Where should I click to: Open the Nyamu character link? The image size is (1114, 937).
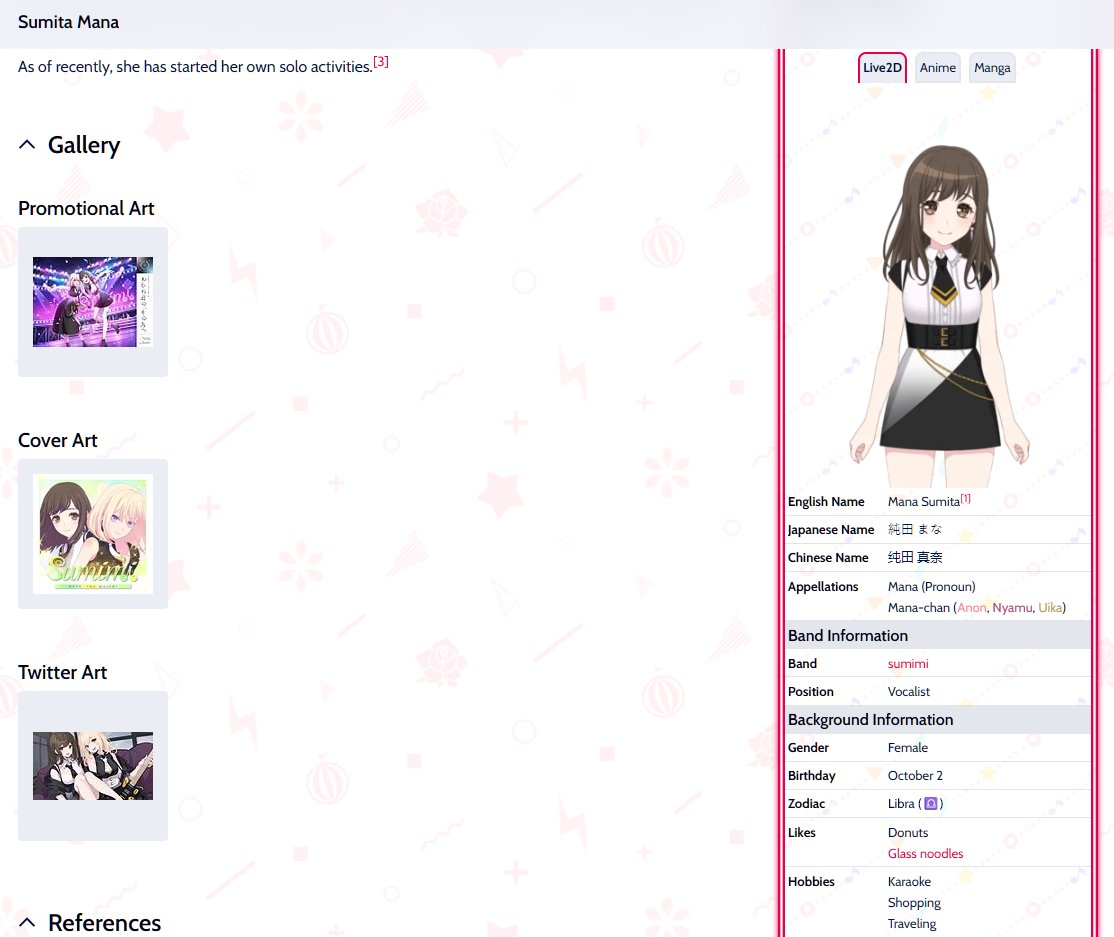point(1012,607)
